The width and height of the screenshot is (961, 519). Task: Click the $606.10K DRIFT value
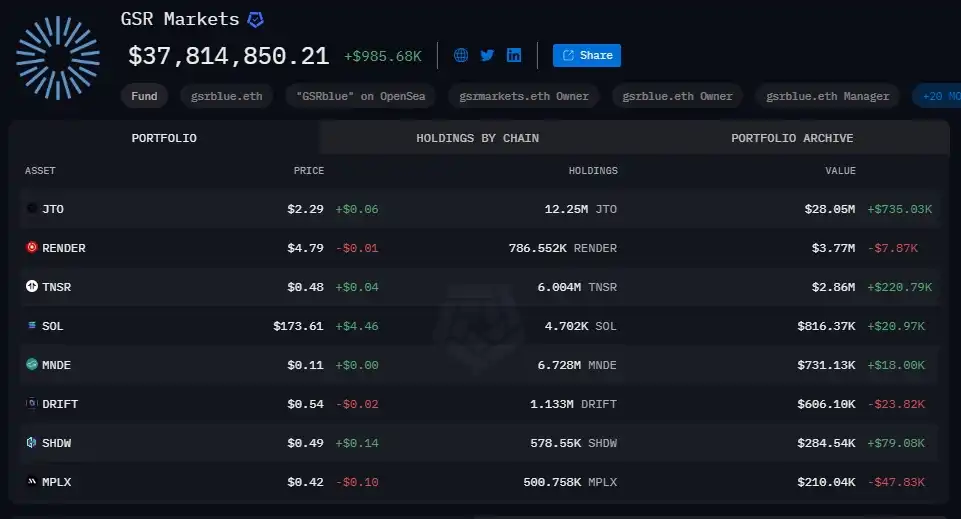click(826, 404)
